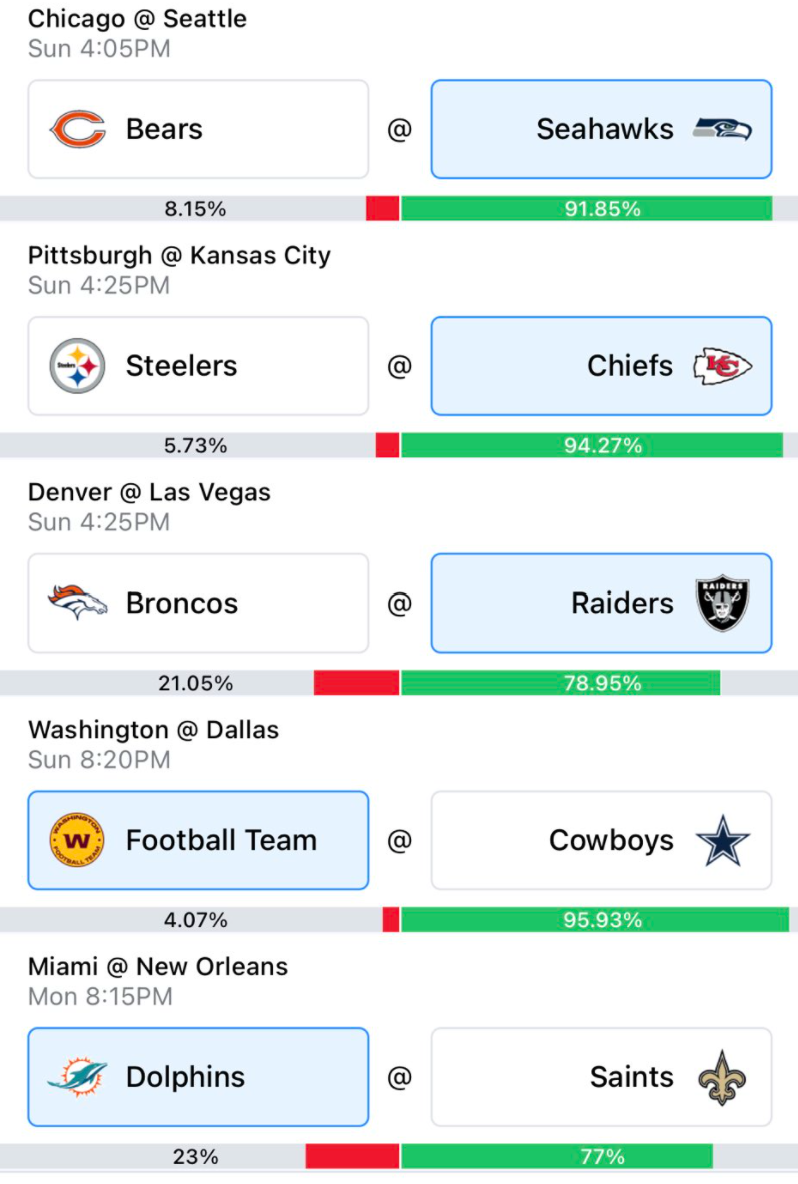
Task: Click the Denver Broncos horse logo
Action: 77,603
